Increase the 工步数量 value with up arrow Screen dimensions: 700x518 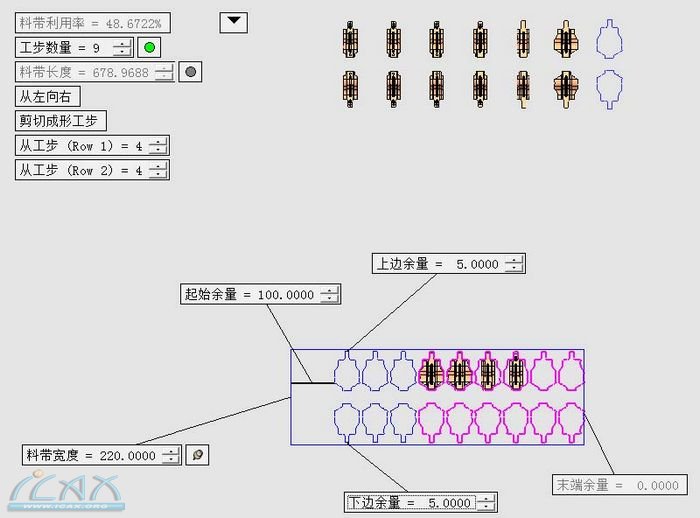(122, 44)
